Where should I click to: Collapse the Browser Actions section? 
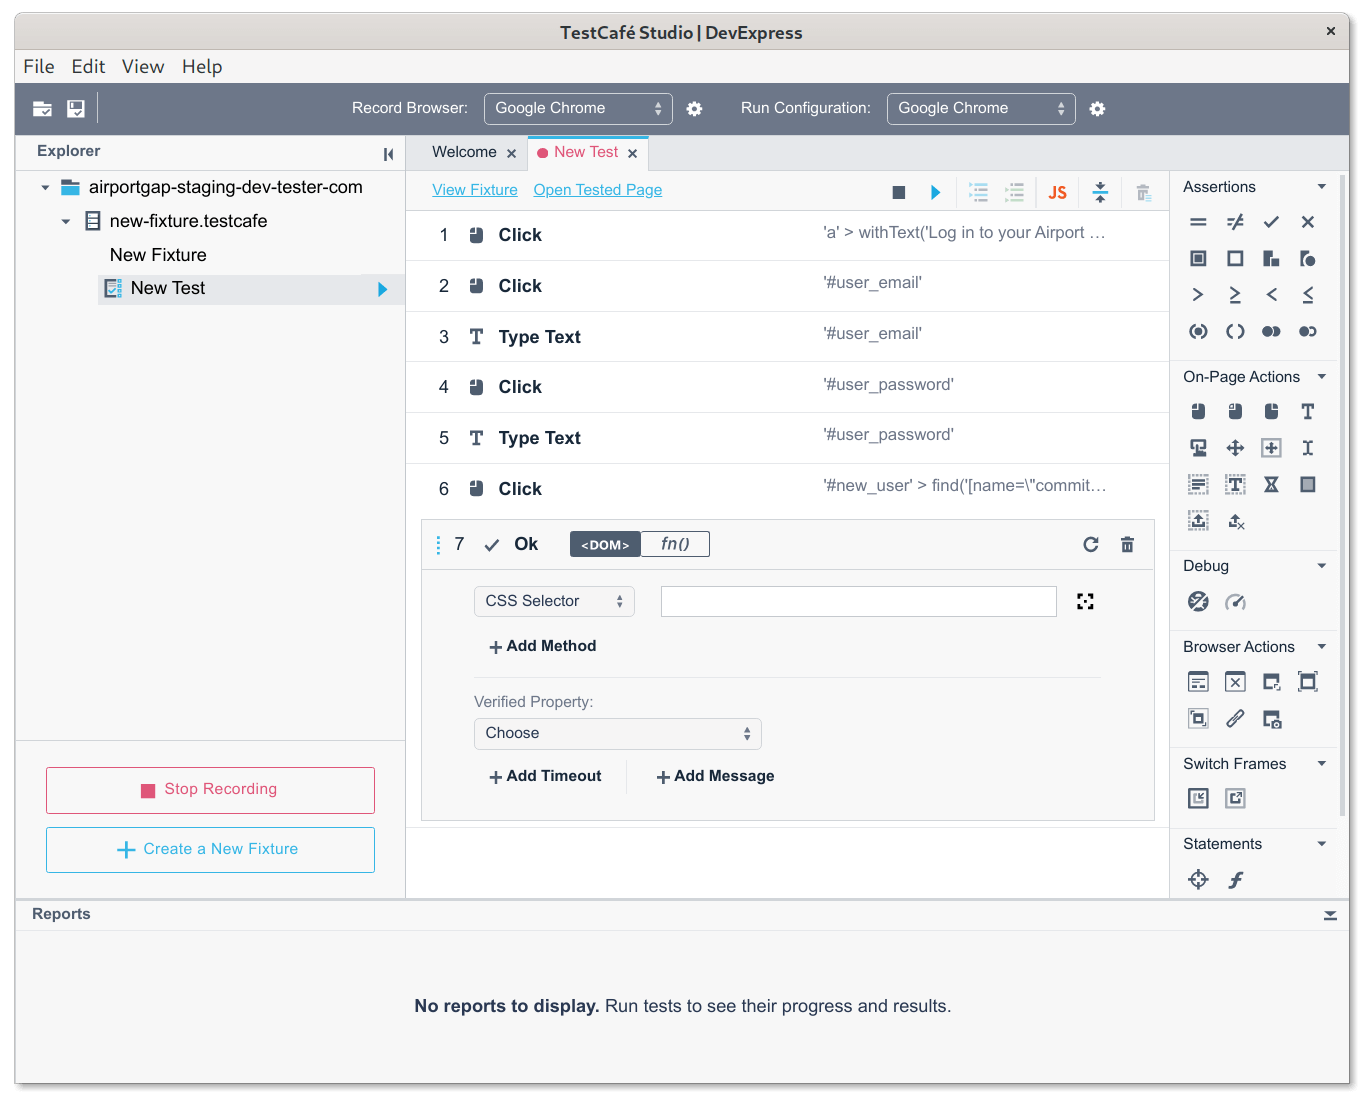point(1322,647)
